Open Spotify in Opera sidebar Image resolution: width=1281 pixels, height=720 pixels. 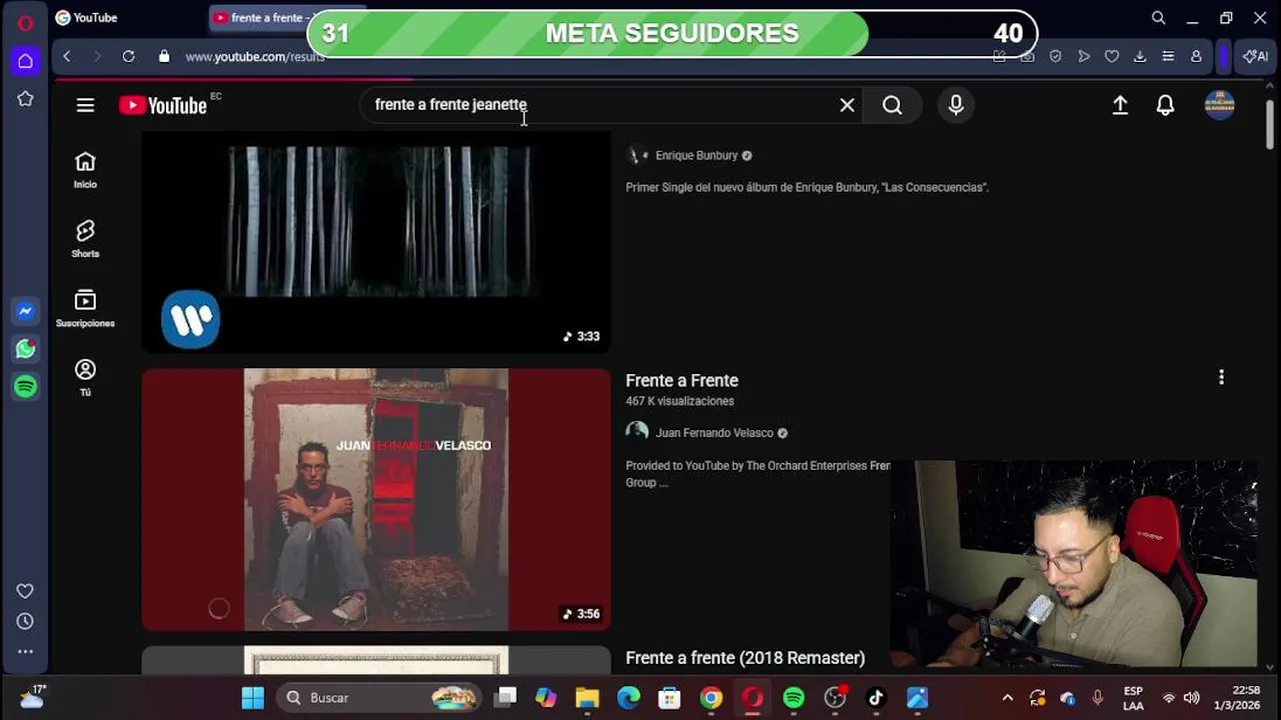click(26, 386)
